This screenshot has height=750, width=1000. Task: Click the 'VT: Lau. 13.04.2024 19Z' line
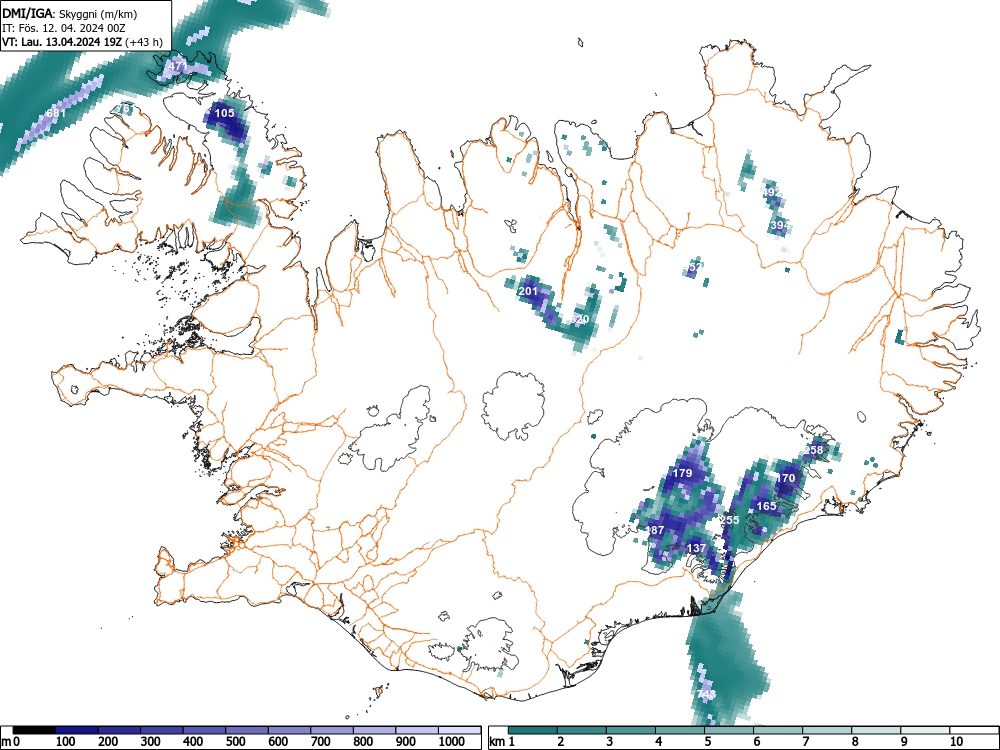pos(62,42)
